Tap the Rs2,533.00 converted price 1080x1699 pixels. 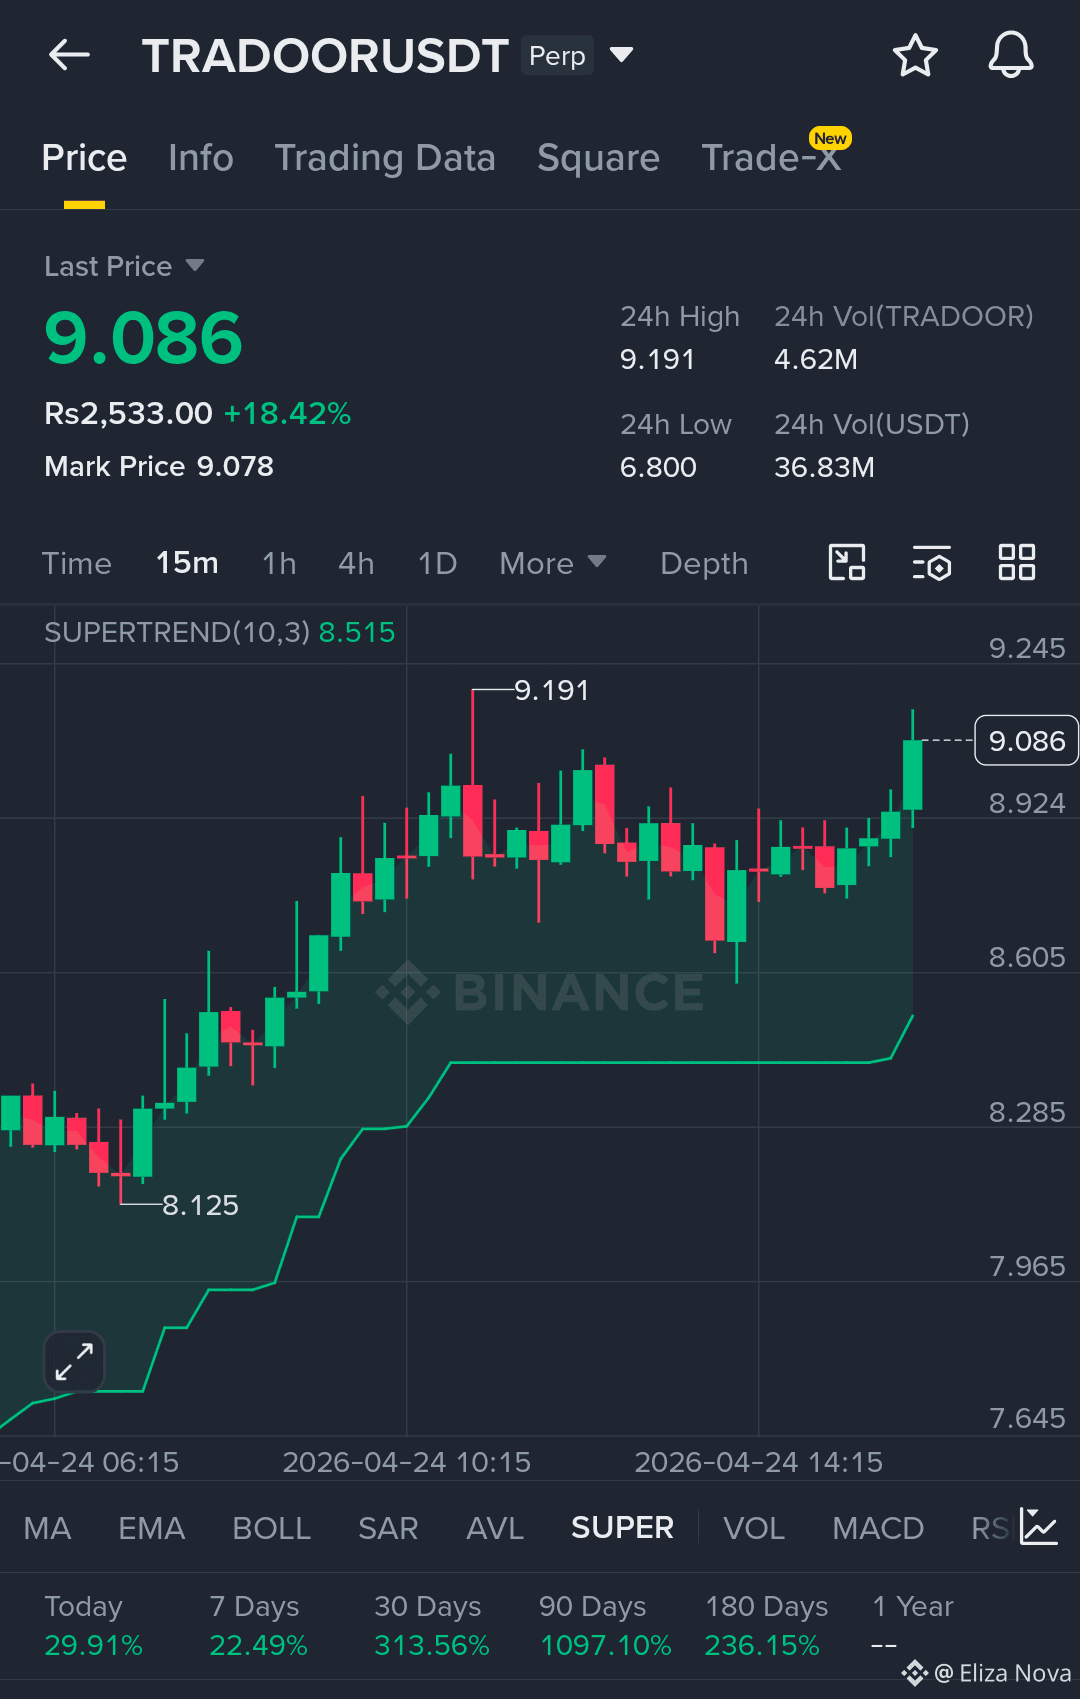(128, 413)
